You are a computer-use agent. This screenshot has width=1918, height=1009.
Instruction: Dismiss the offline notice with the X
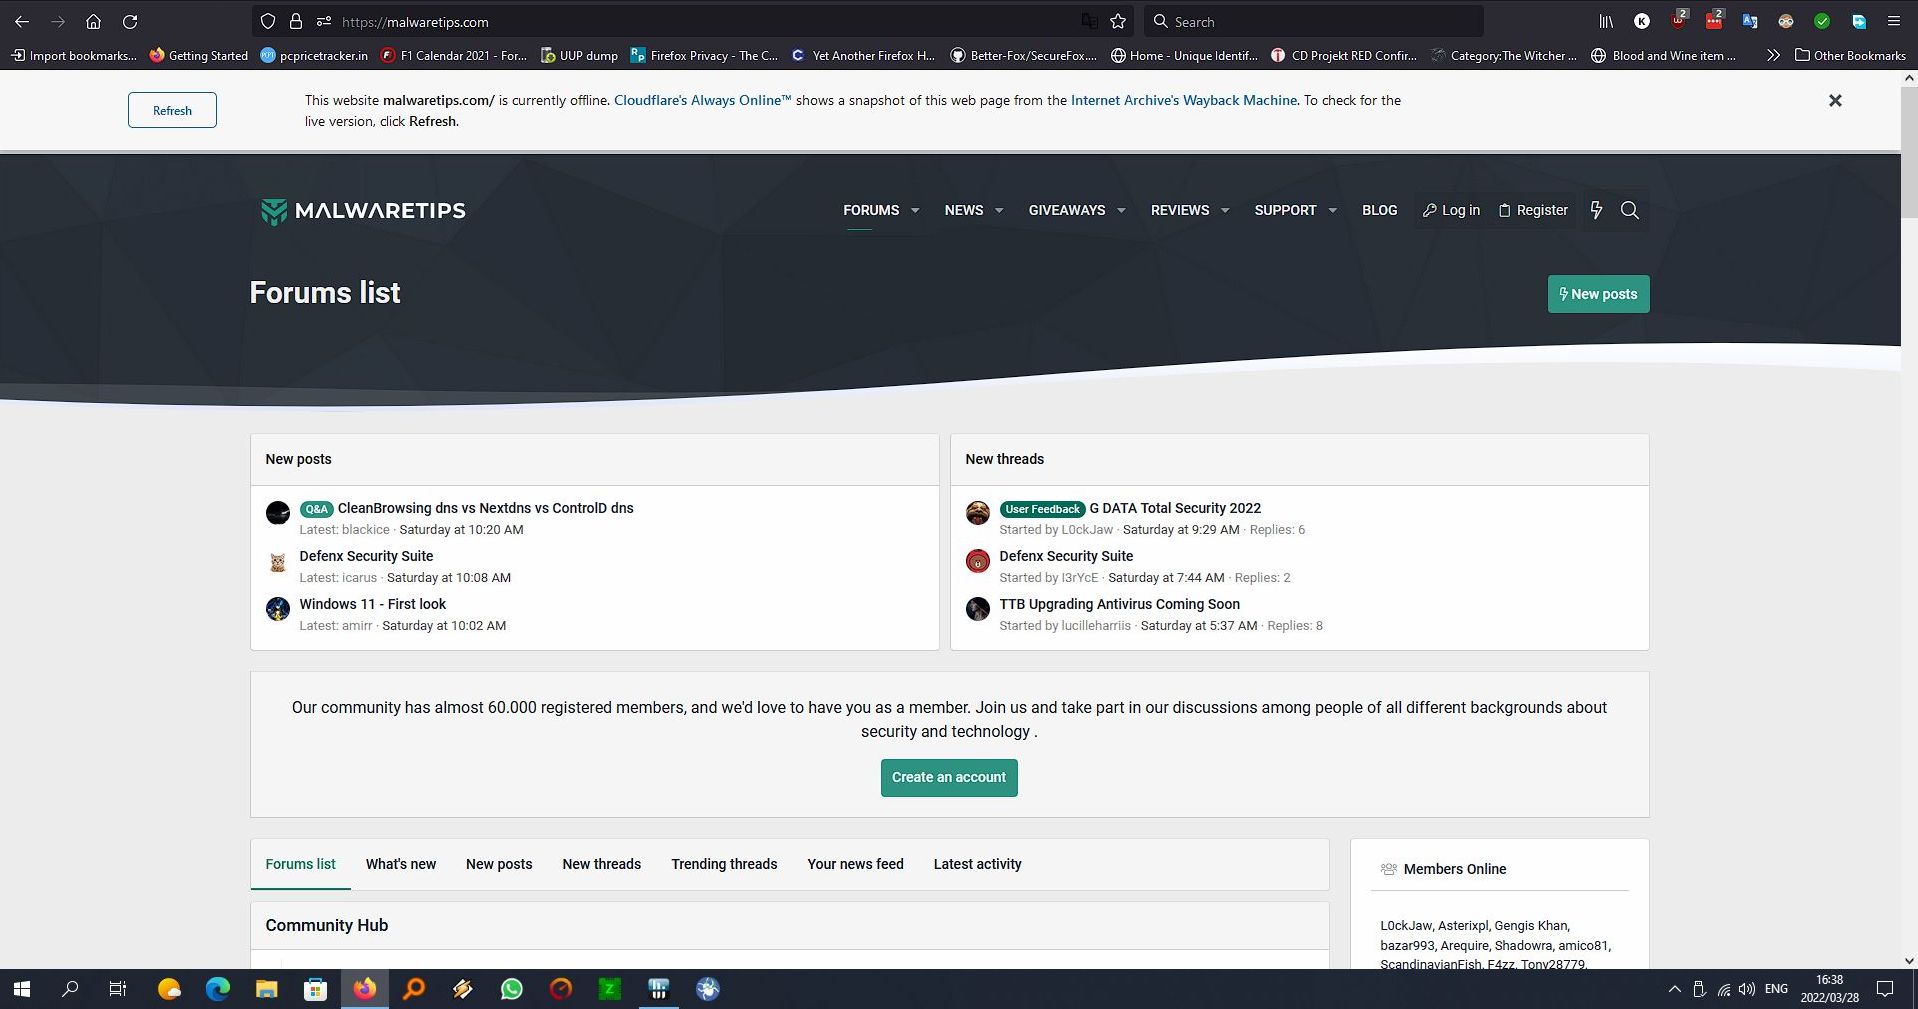(x=1835, y=100)
